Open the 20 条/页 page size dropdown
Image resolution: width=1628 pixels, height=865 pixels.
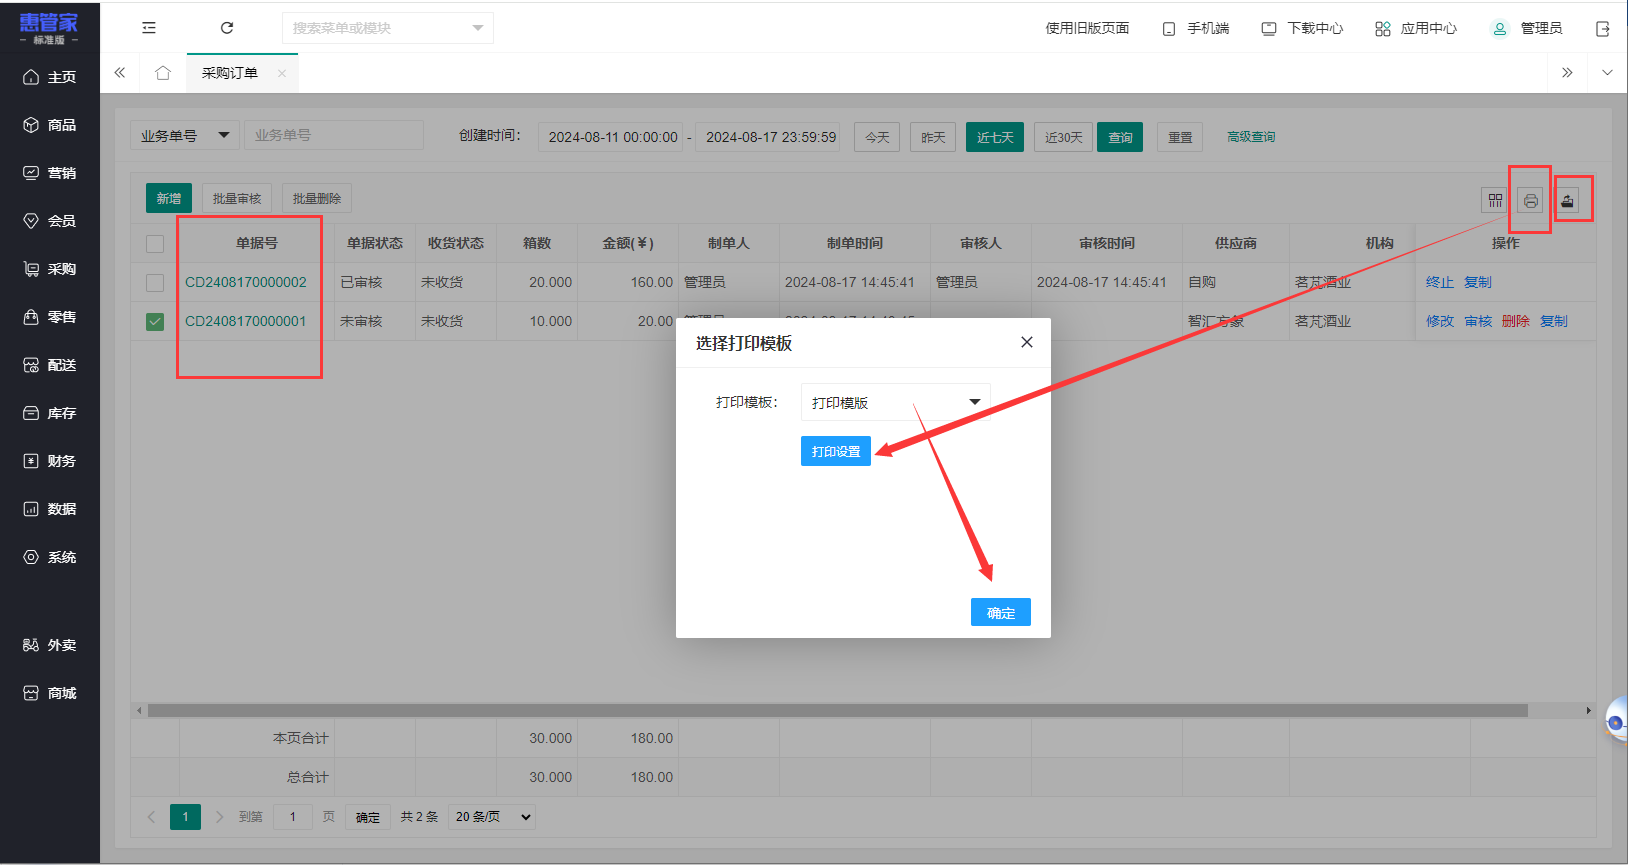[x=493, y=817]
